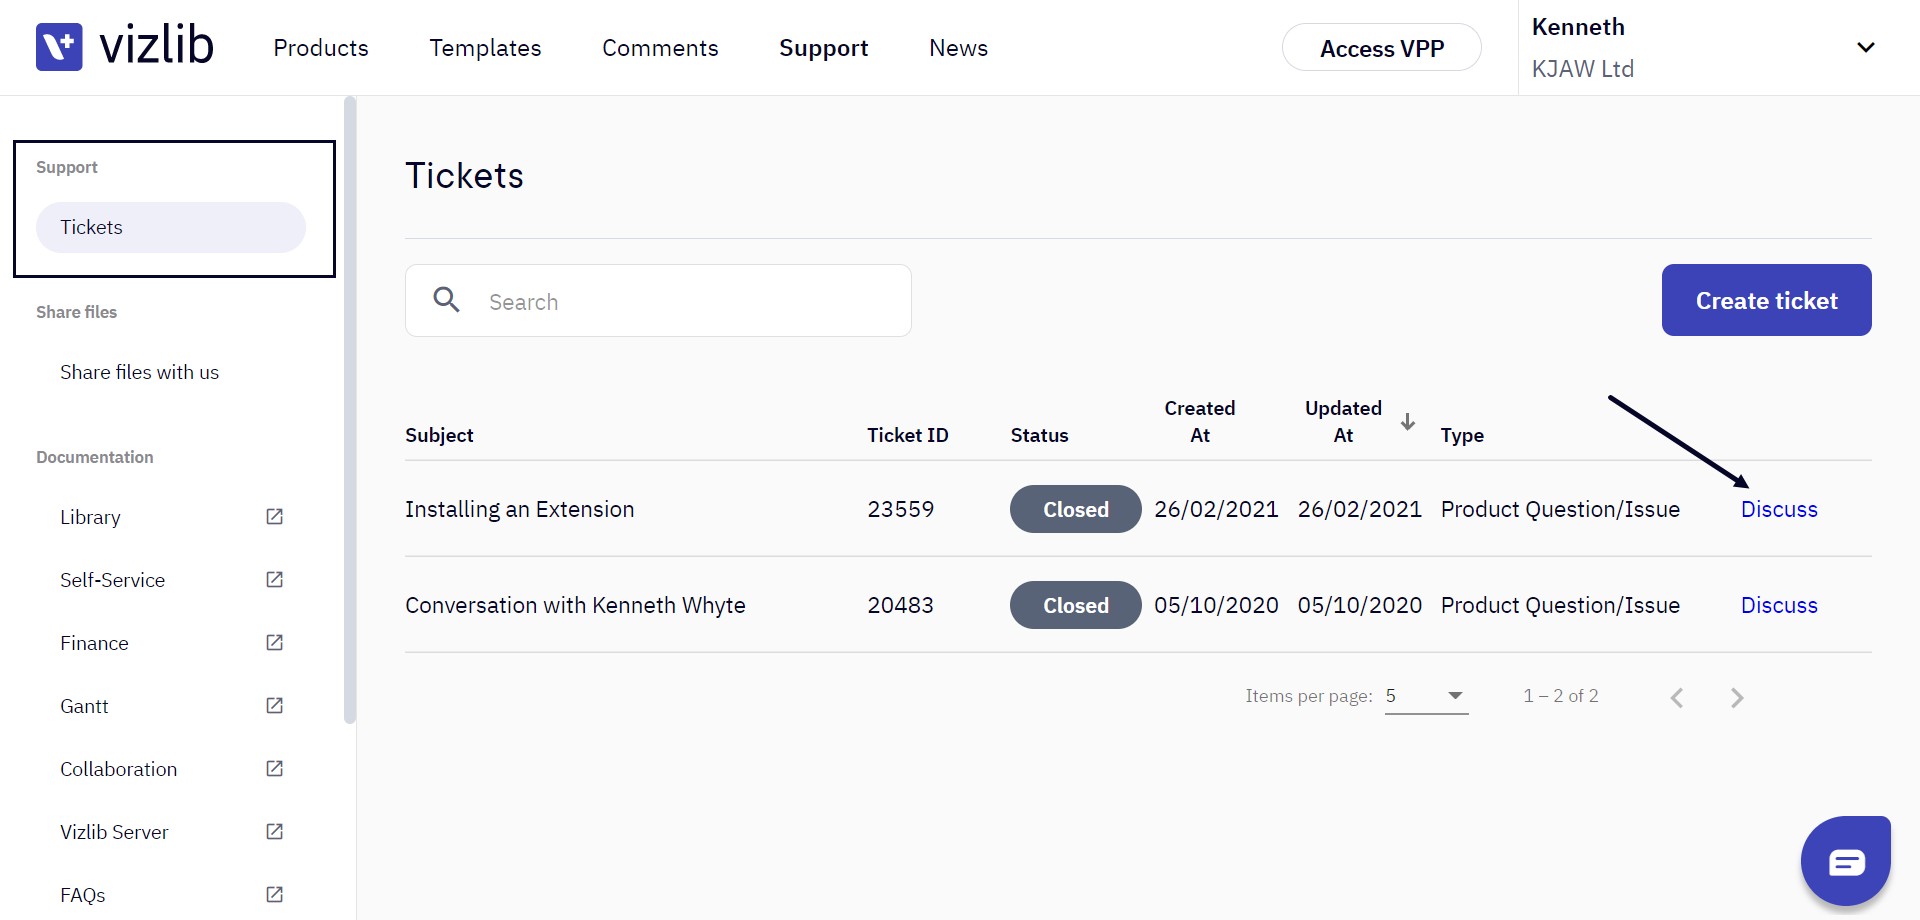Image resolution: width=1920 pixels, height=920 pixels.
Task: Open the Support menu
Action: [x=824, y=48]
